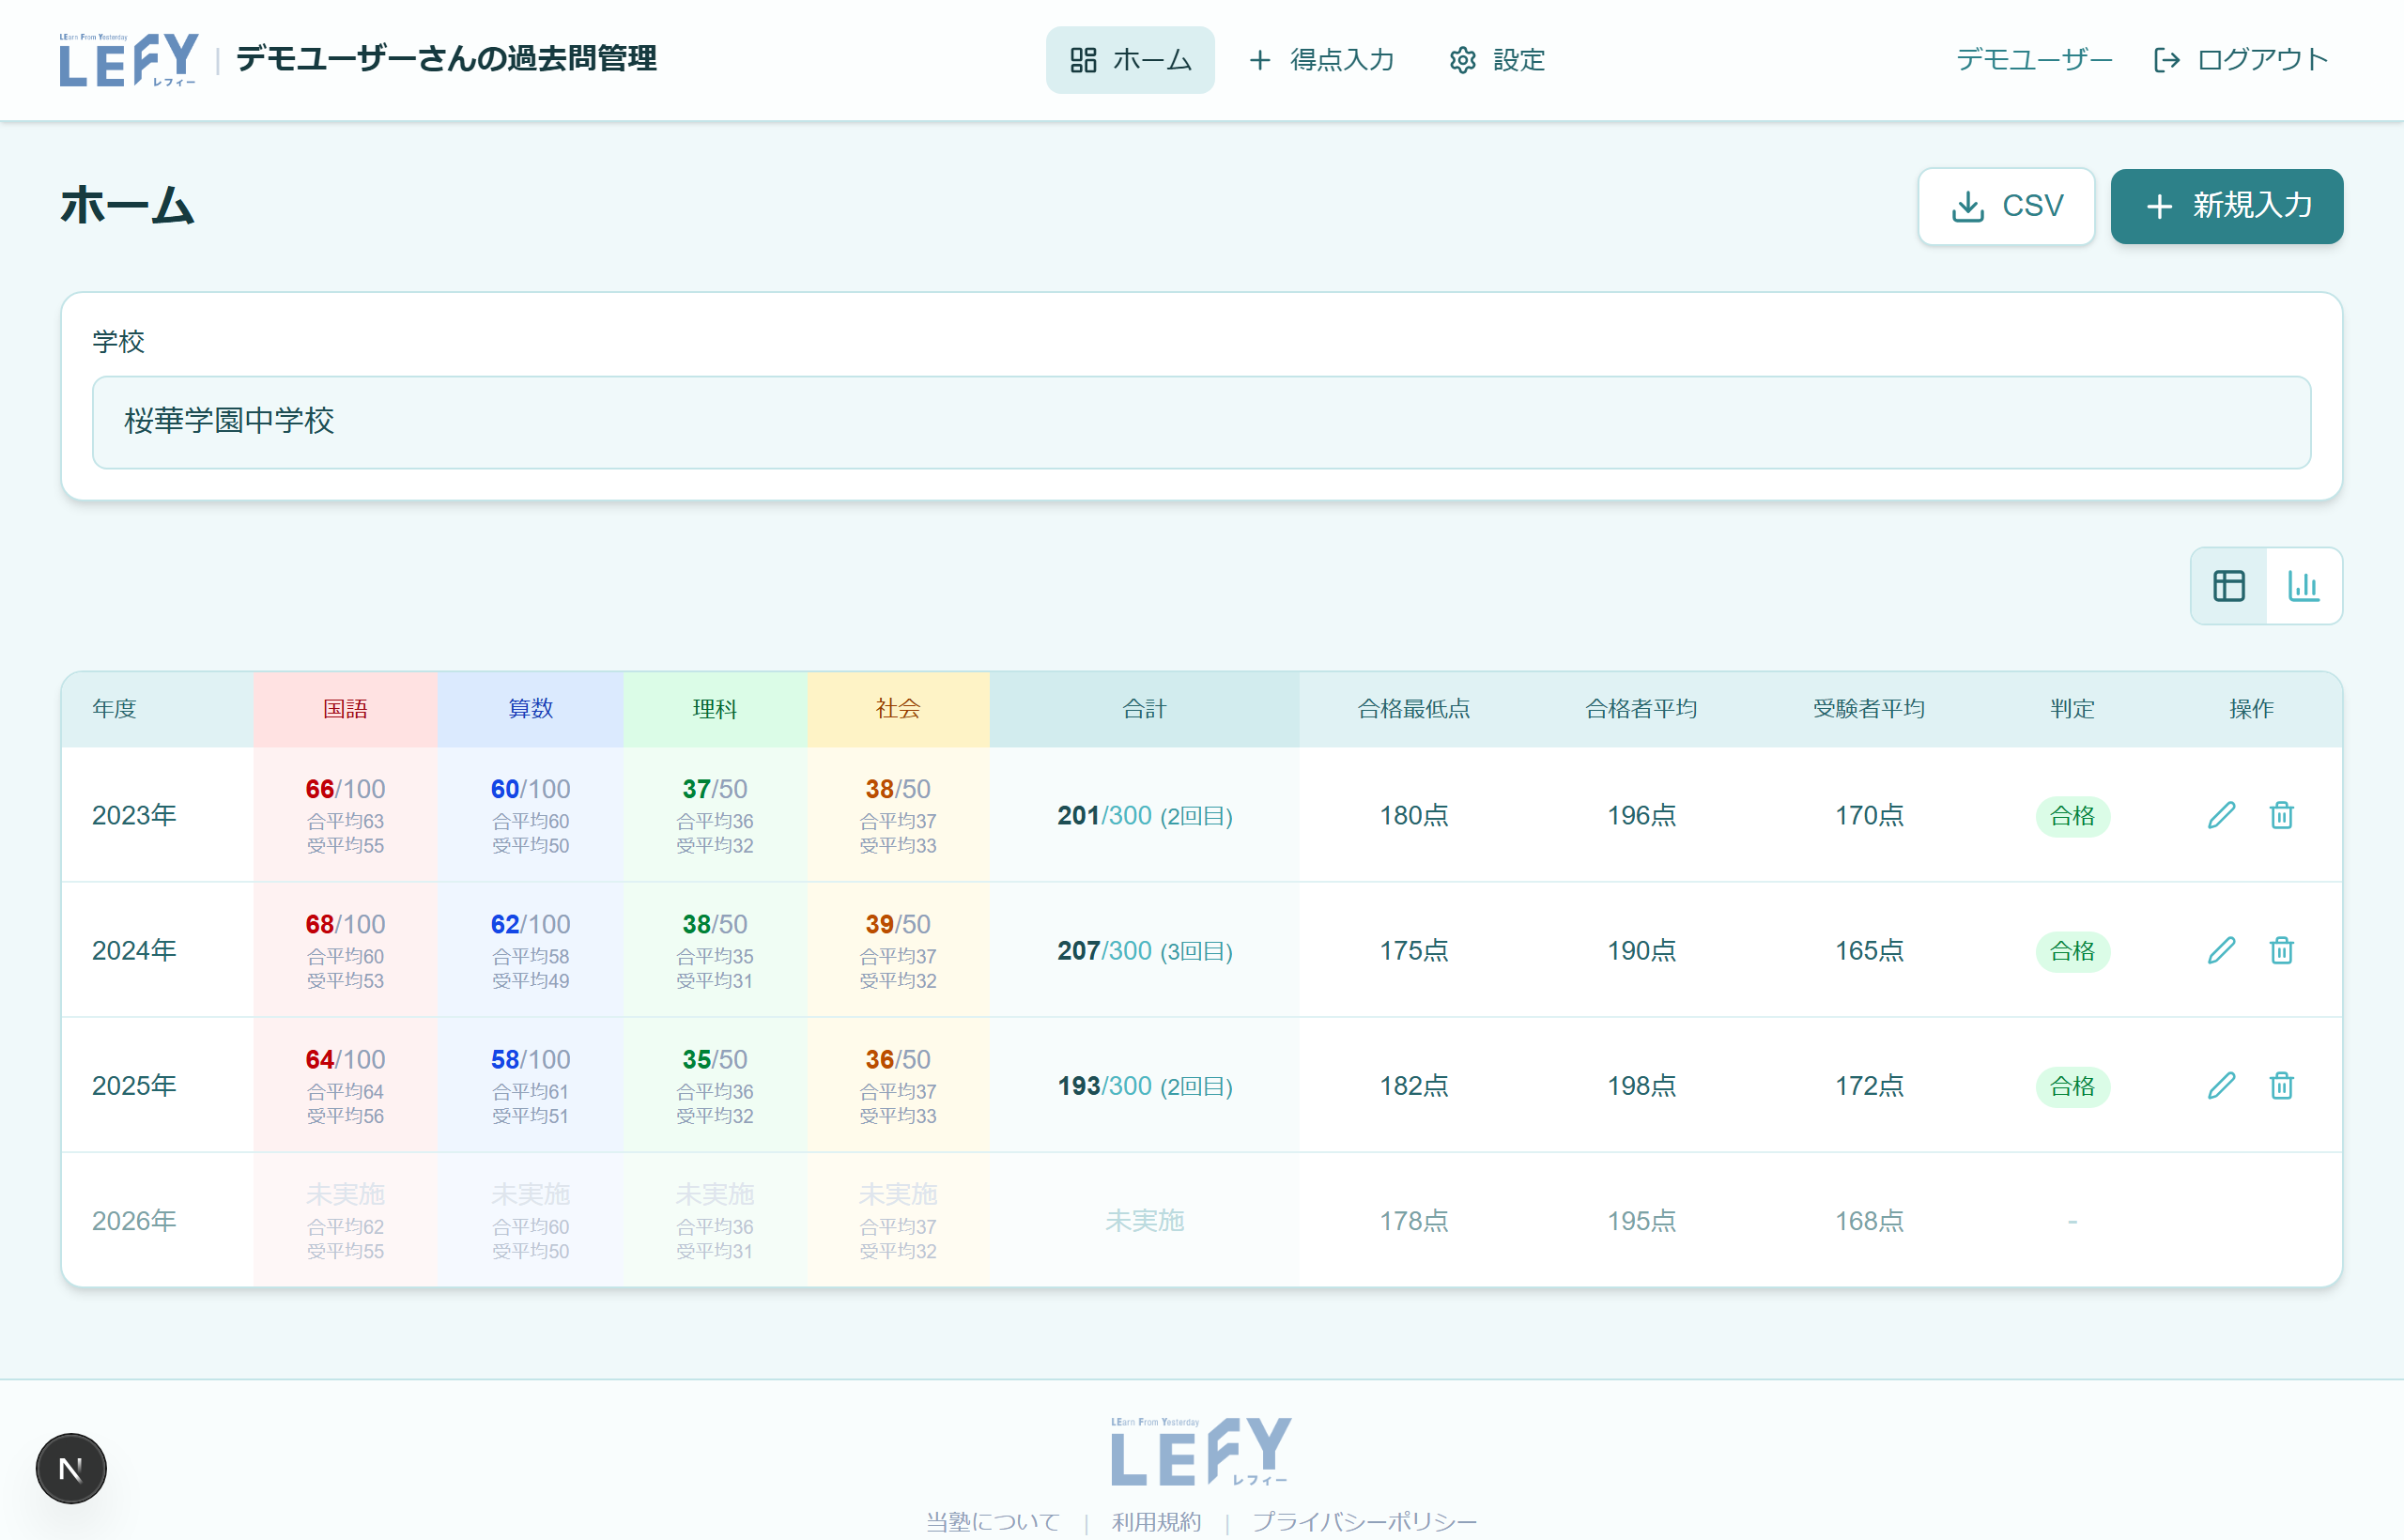The image size is (2404, 1540).
Task: Click the trash delete icon for 2023年
Action: 2281,815
